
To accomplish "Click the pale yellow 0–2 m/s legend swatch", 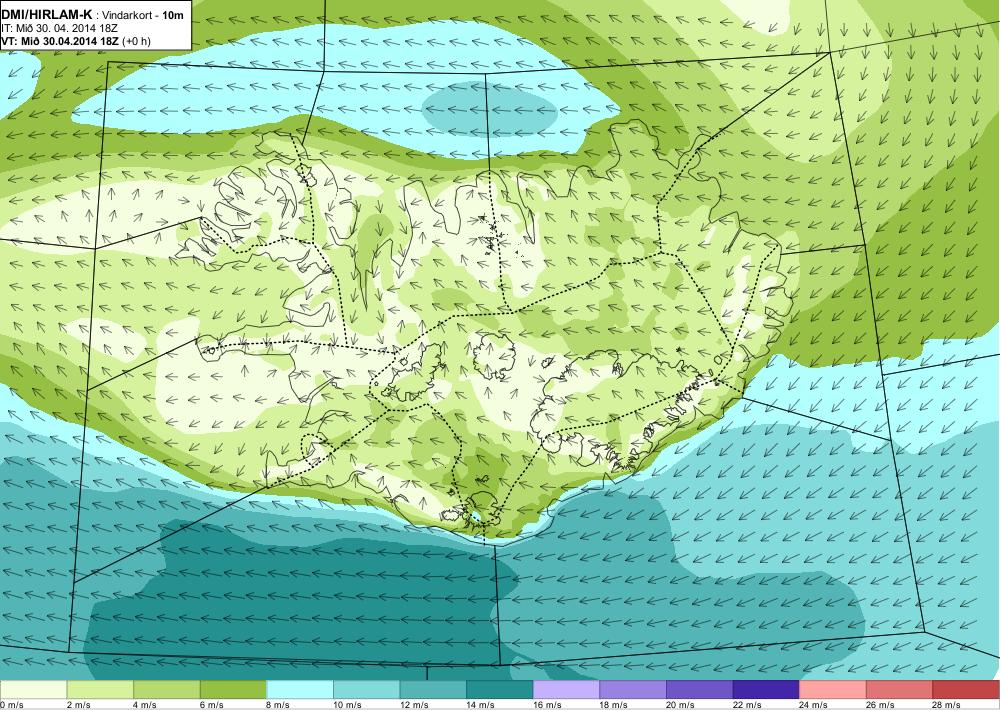I will point(33,690).
